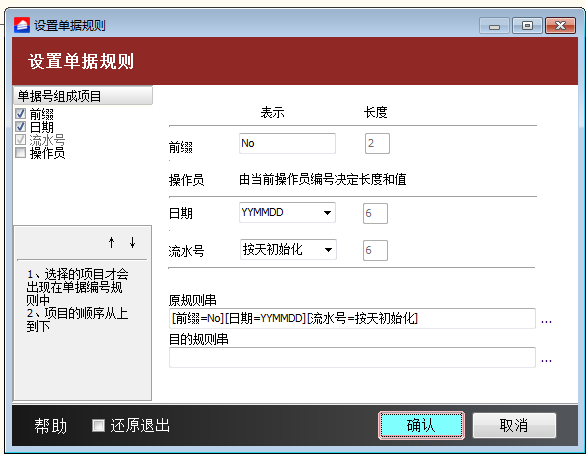Click the greyed 流水号 checkbox
The width and height of the screenshot is (586, 454).
(x=21, y=140)
